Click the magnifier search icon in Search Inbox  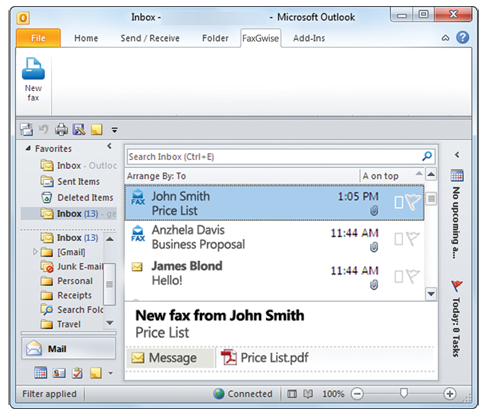pyautogui.click(x=427, y=156)
